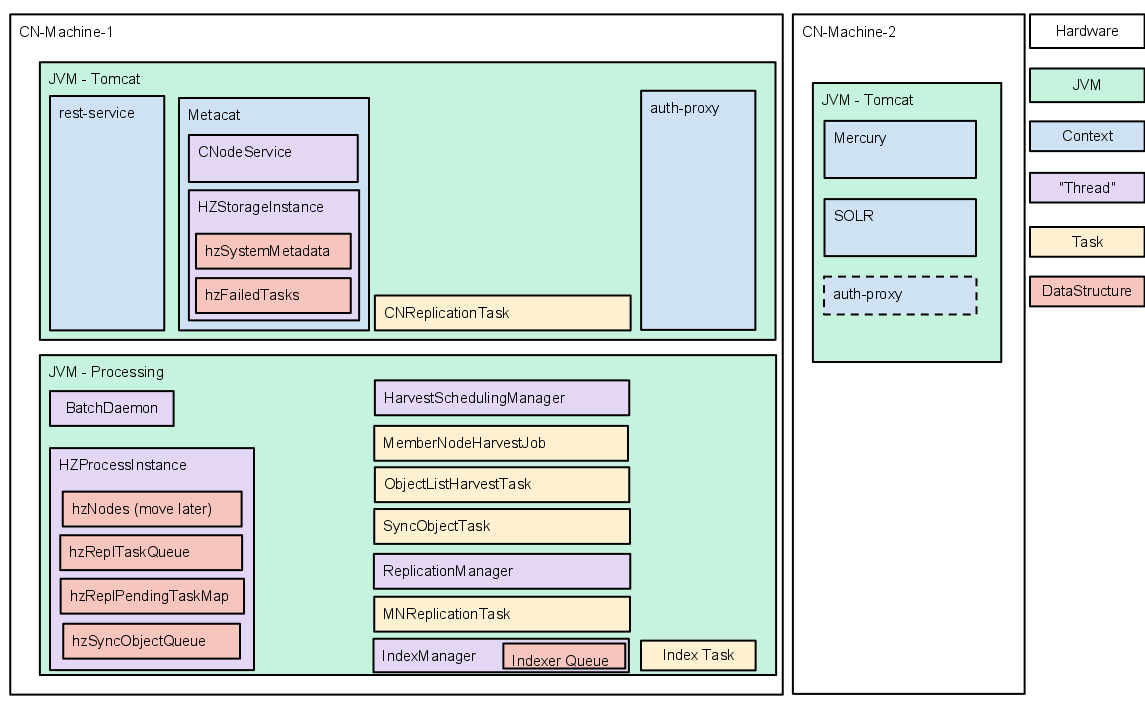
Task: Click the SyncObjectTask box
Action: (501, 526)
